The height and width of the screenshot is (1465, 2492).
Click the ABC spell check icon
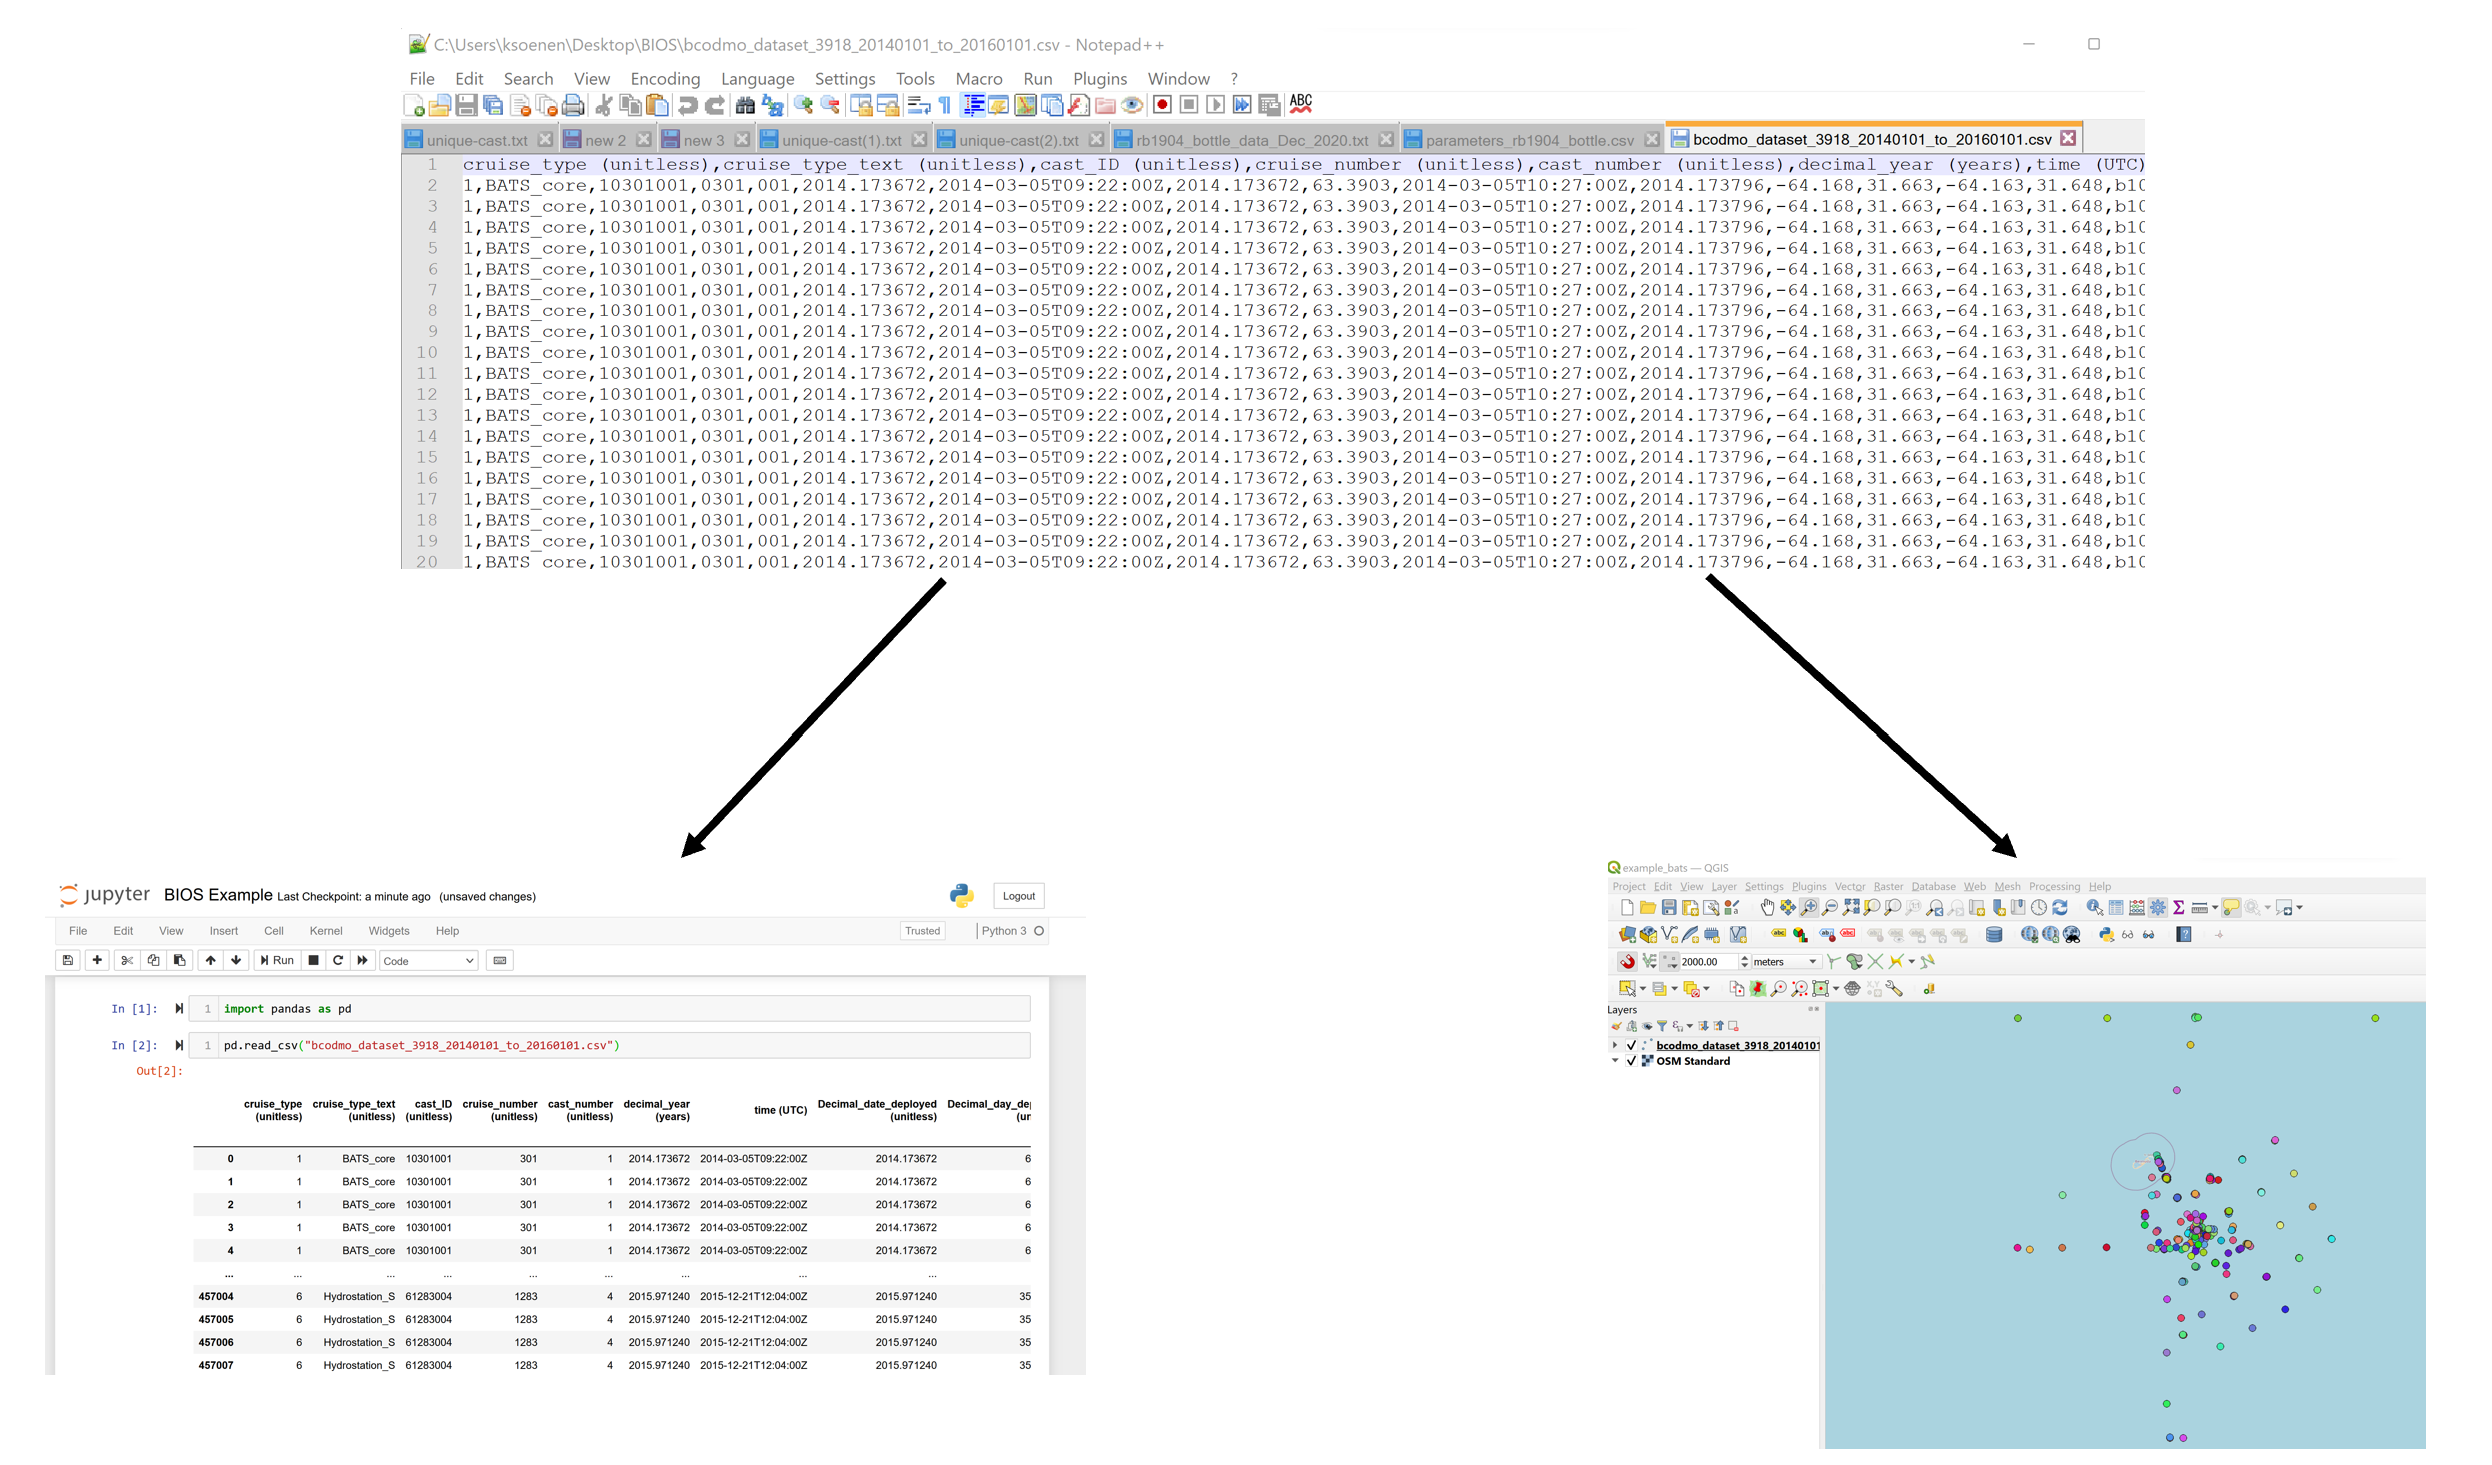1301,104
